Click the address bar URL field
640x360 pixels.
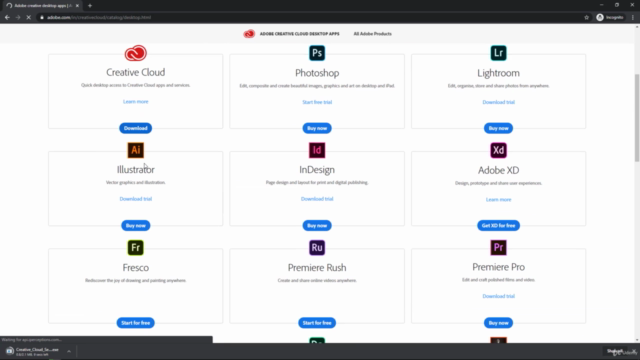tap(310, 18)
